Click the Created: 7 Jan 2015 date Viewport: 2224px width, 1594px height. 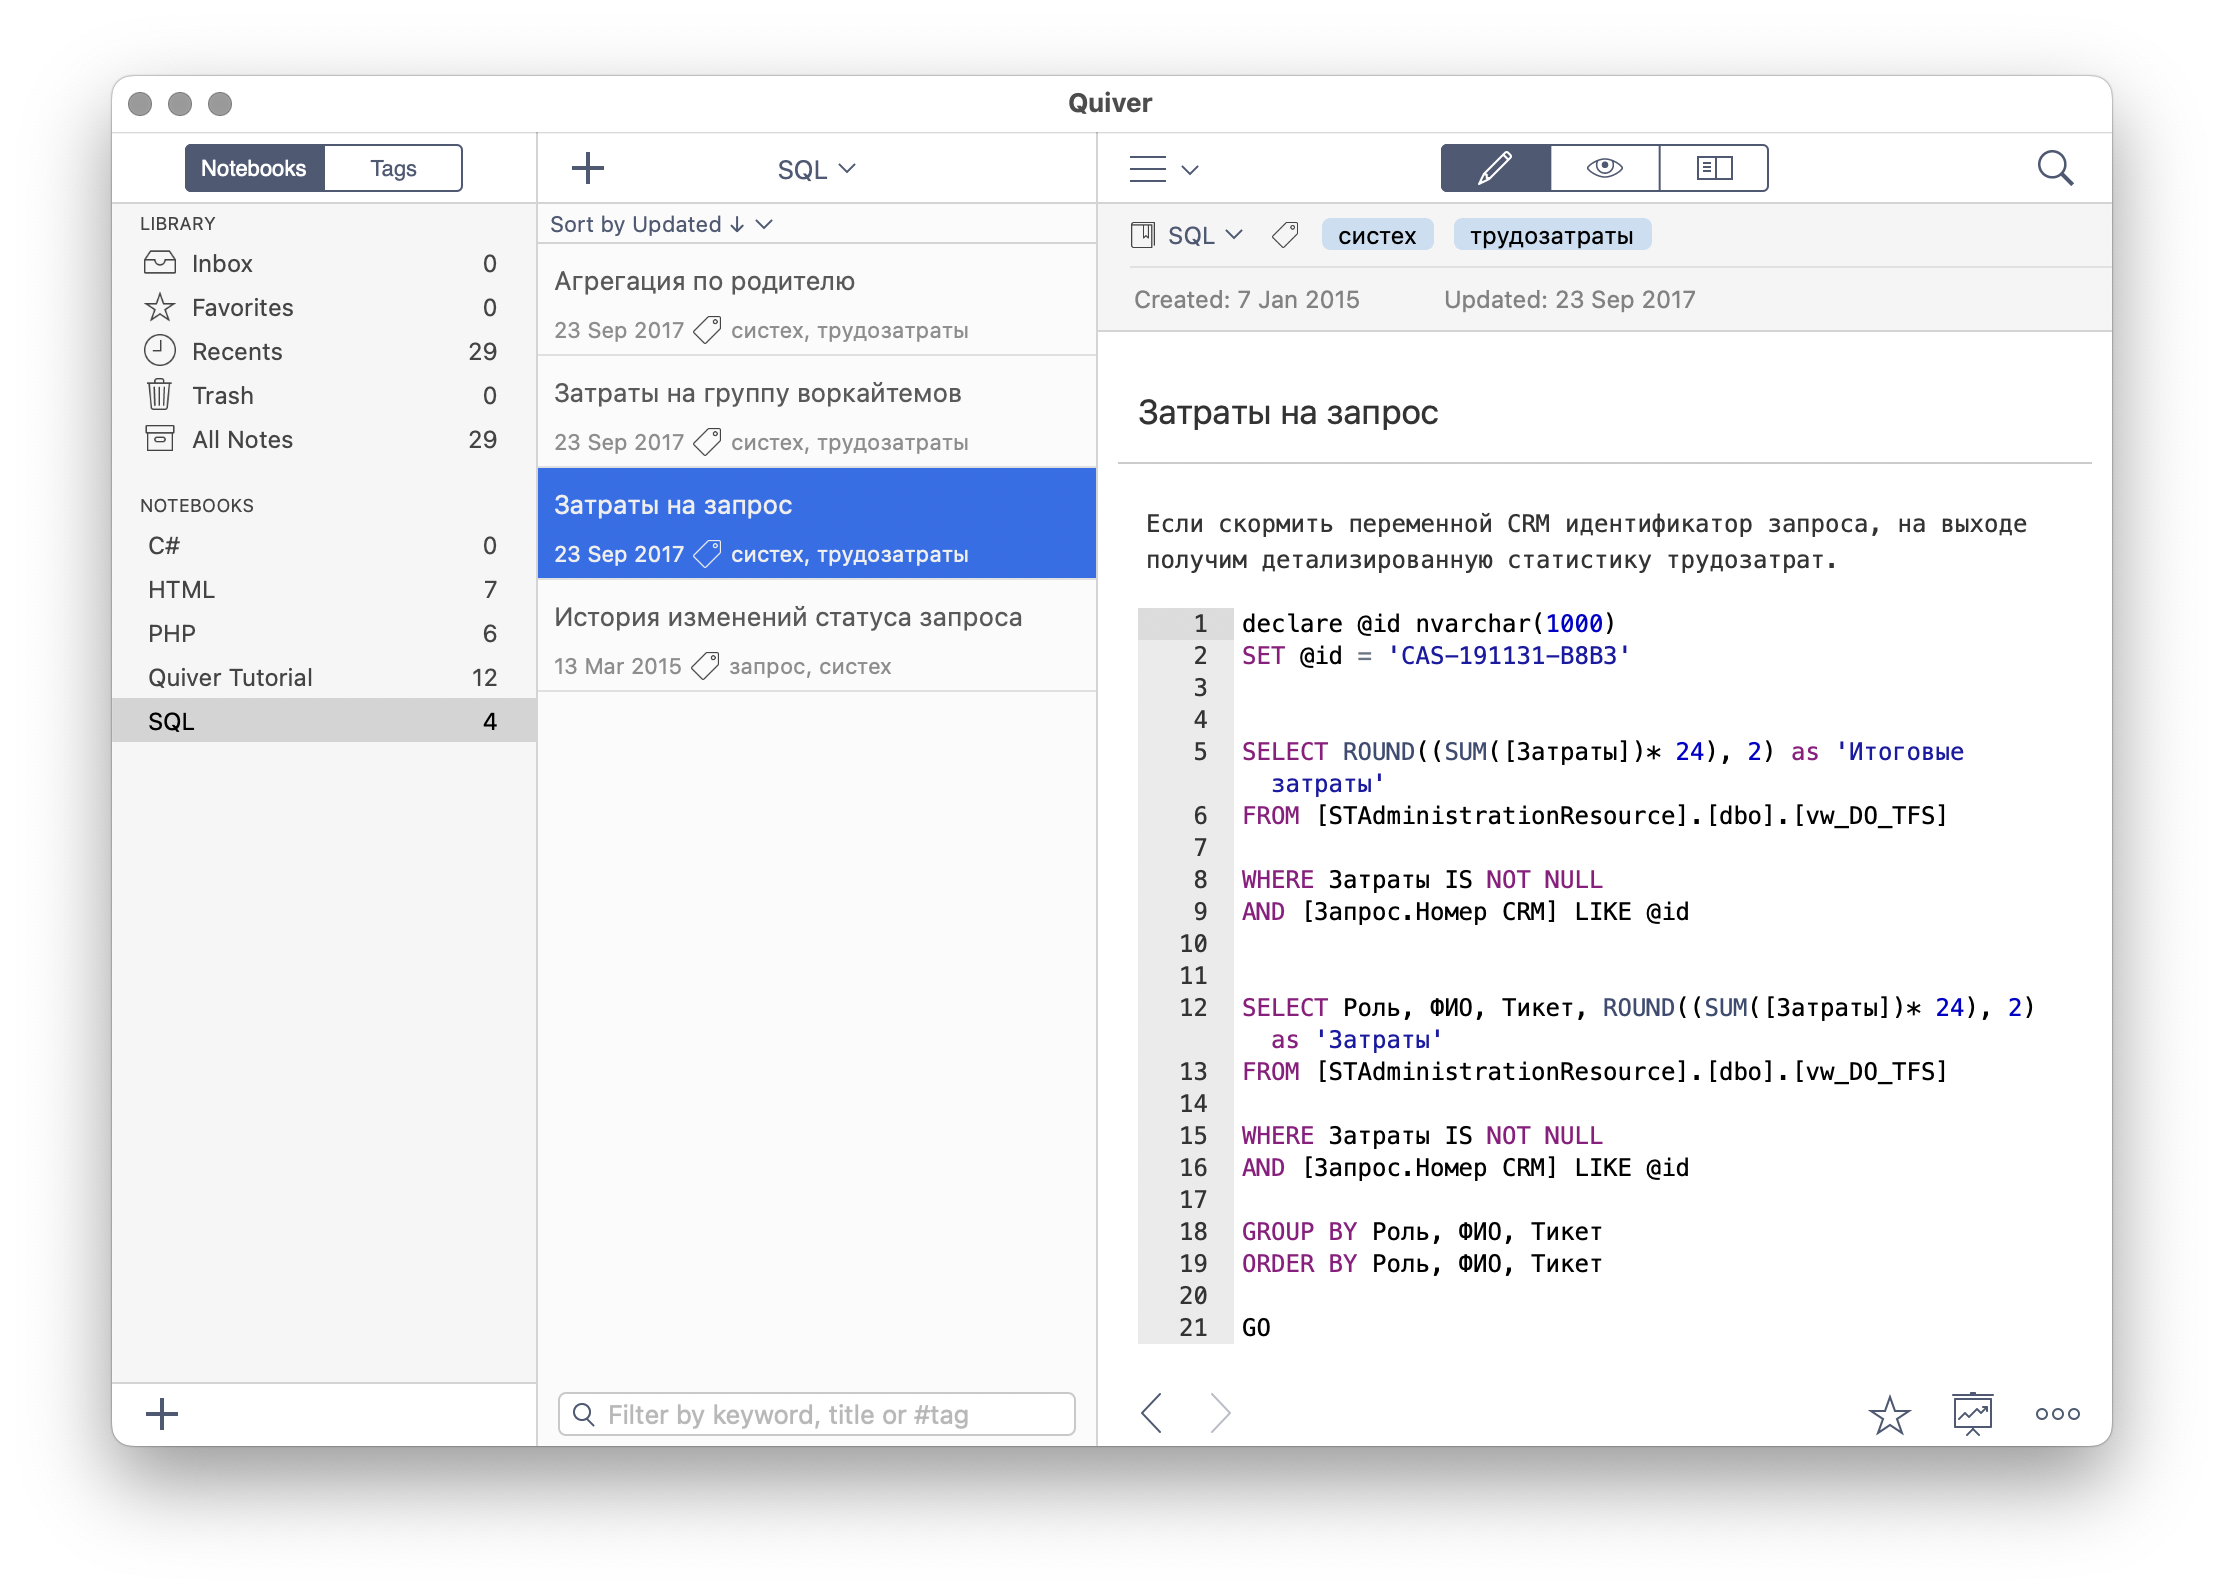coord(1247,299)
